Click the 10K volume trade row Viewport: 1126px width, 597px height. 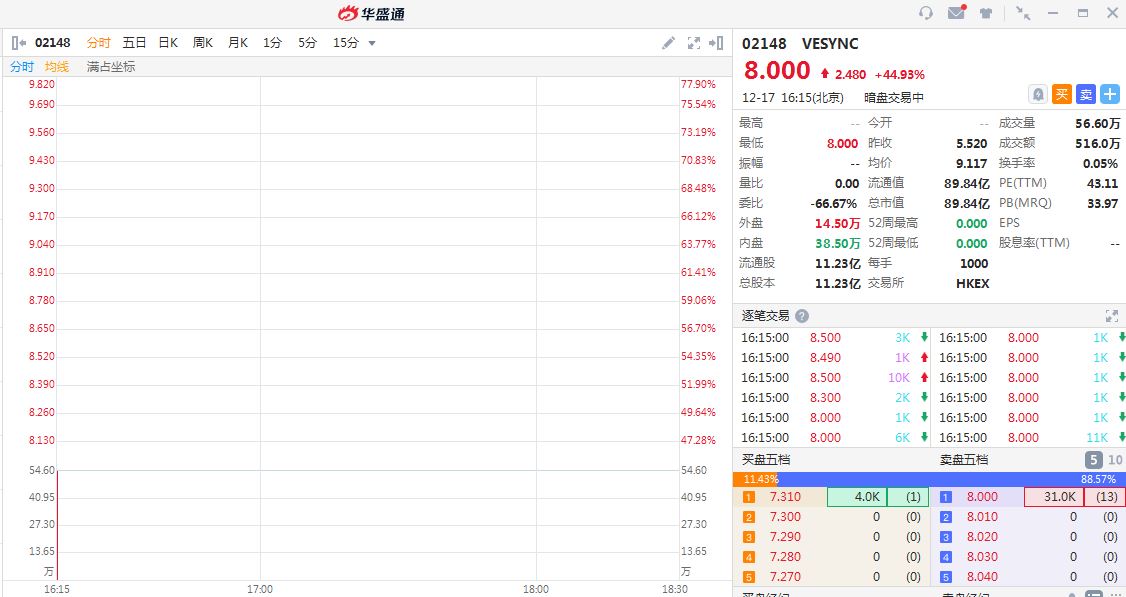[831, 378]
